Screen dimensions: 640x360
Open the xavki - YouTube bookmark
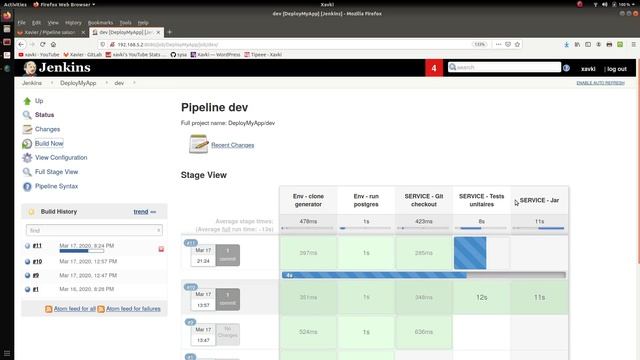coord(39,55)
